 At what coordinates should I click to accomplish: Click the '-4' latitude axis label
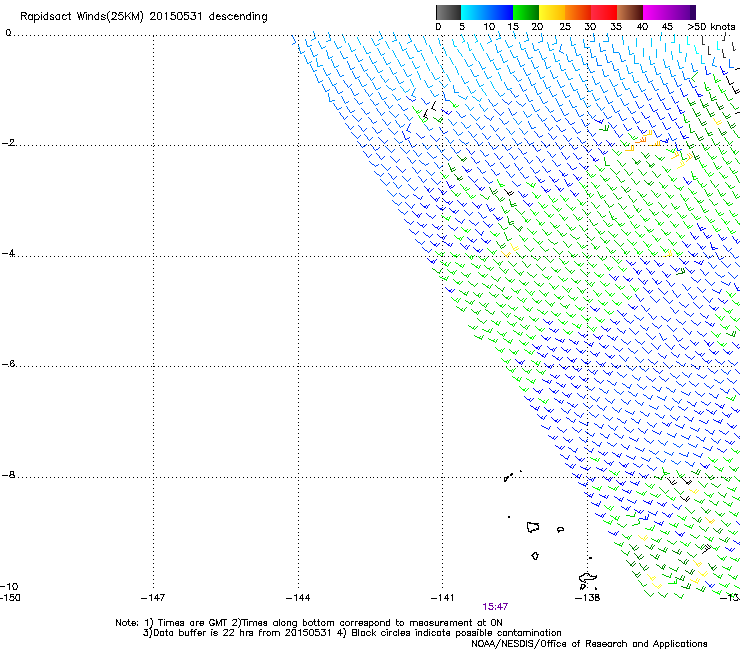(8, 253)
